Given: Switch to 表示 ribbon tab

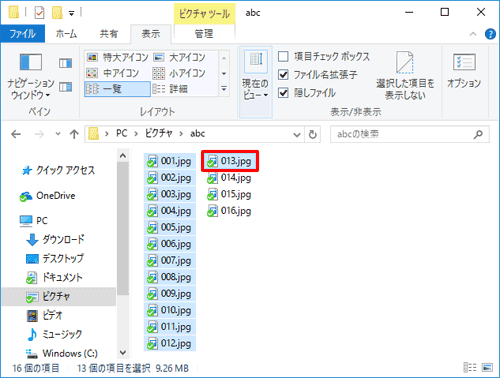Looking at the screenshot, I should (x=151, y=34).
